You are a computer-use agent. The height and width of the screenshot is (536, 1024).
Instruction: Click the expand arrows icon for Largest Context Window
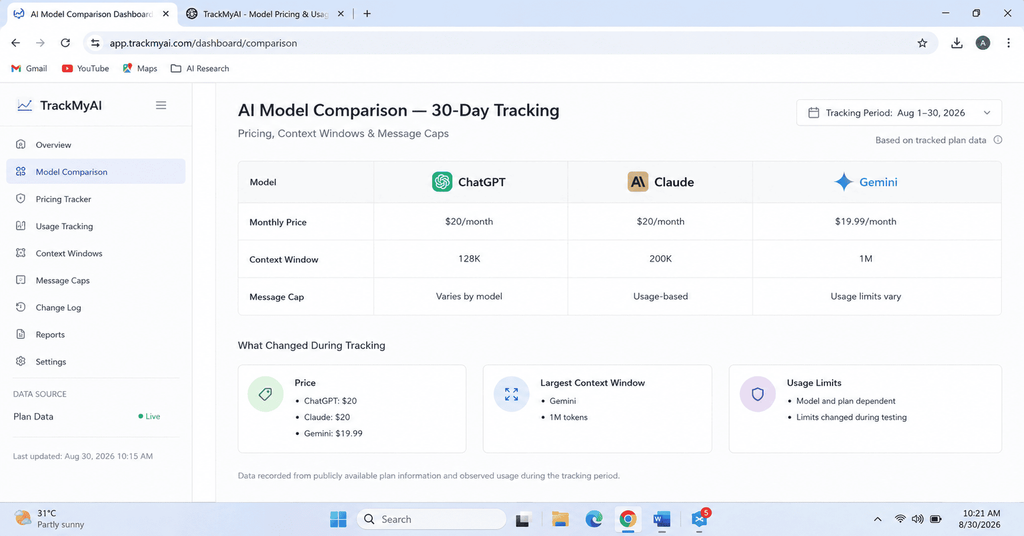511,394
